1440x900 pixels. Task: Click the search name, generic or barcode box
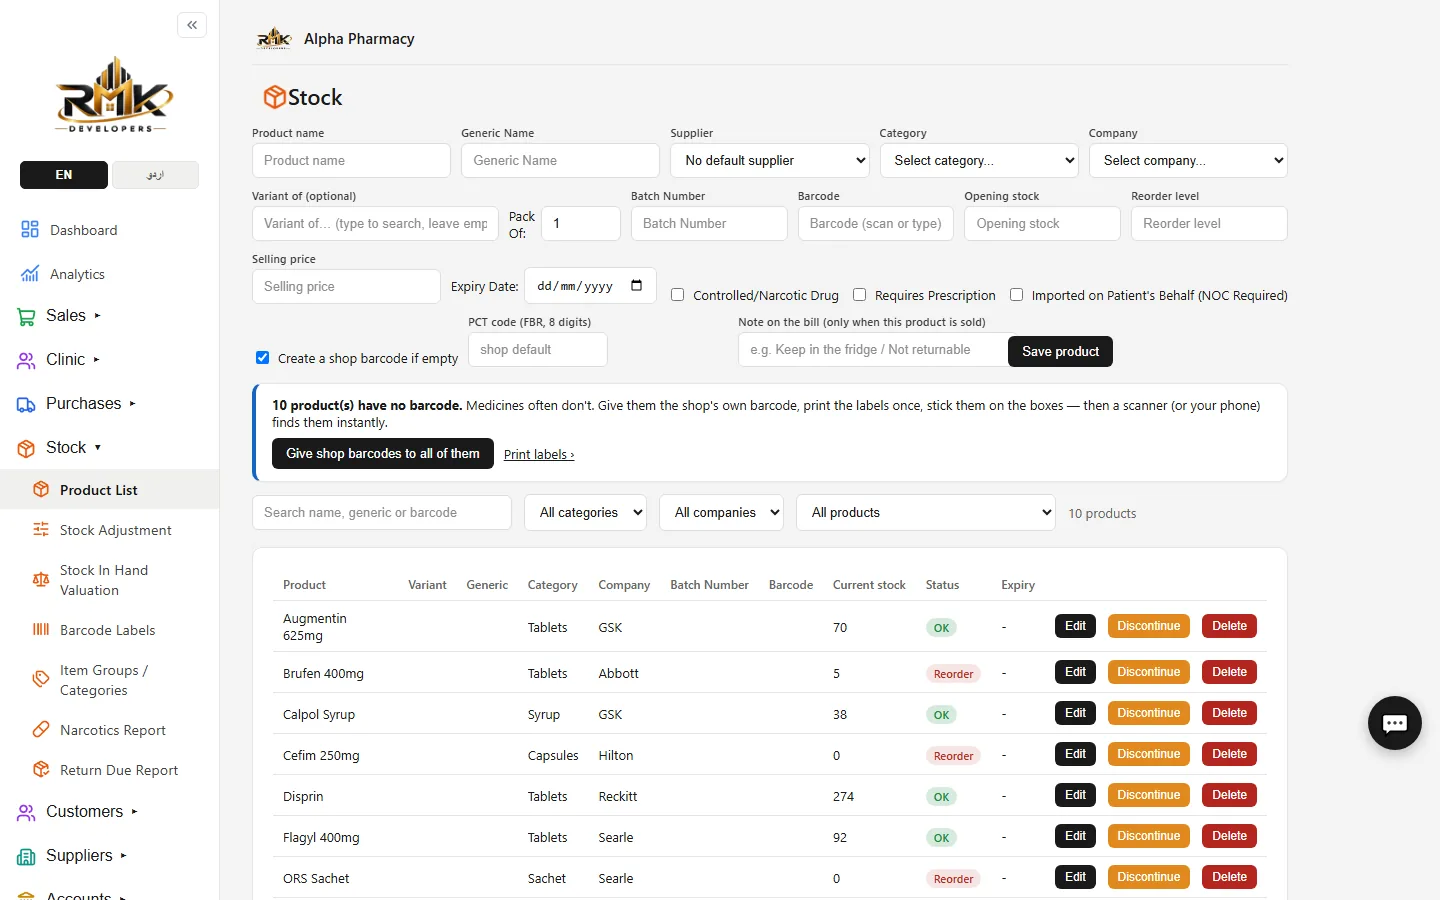[382, 513]
